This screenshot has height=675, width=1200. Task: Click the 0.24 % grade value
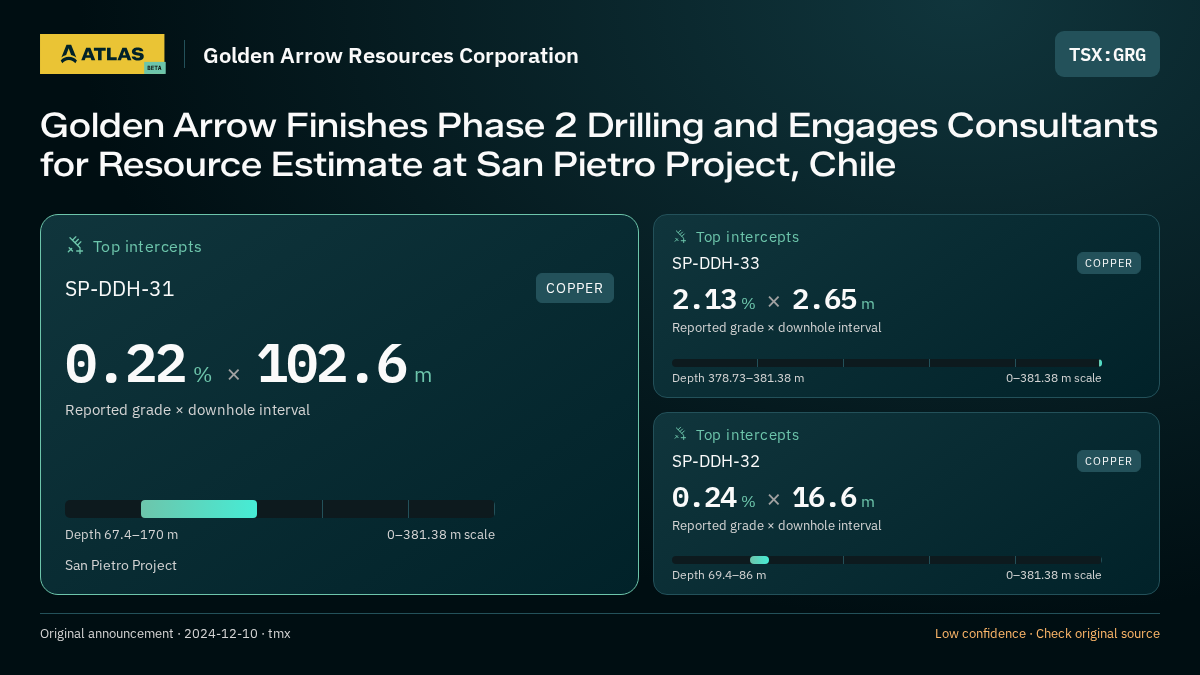tap(713, 498)
